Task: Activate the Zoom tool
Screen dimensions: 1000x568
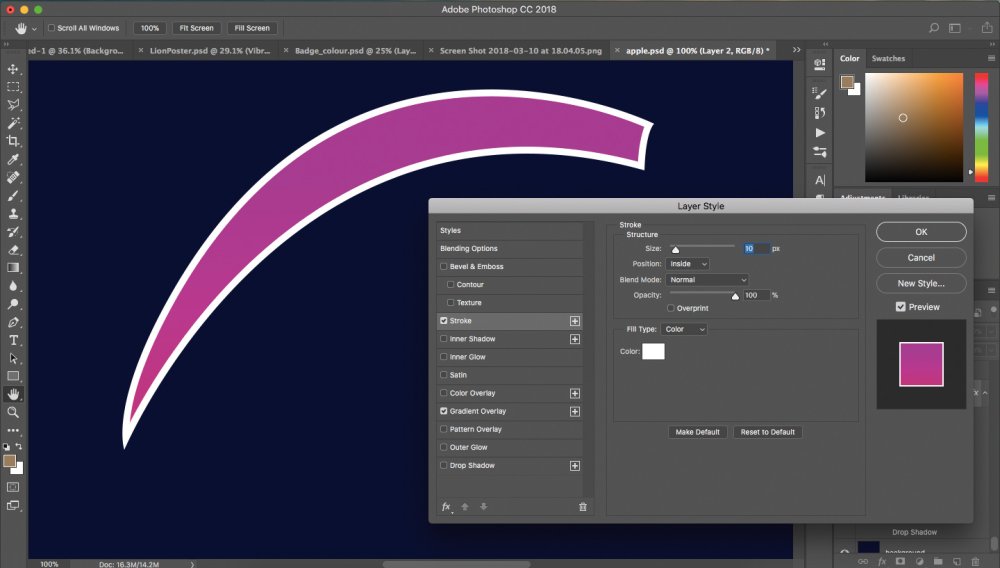Action: pyautogui.click(x=13, y=412)
